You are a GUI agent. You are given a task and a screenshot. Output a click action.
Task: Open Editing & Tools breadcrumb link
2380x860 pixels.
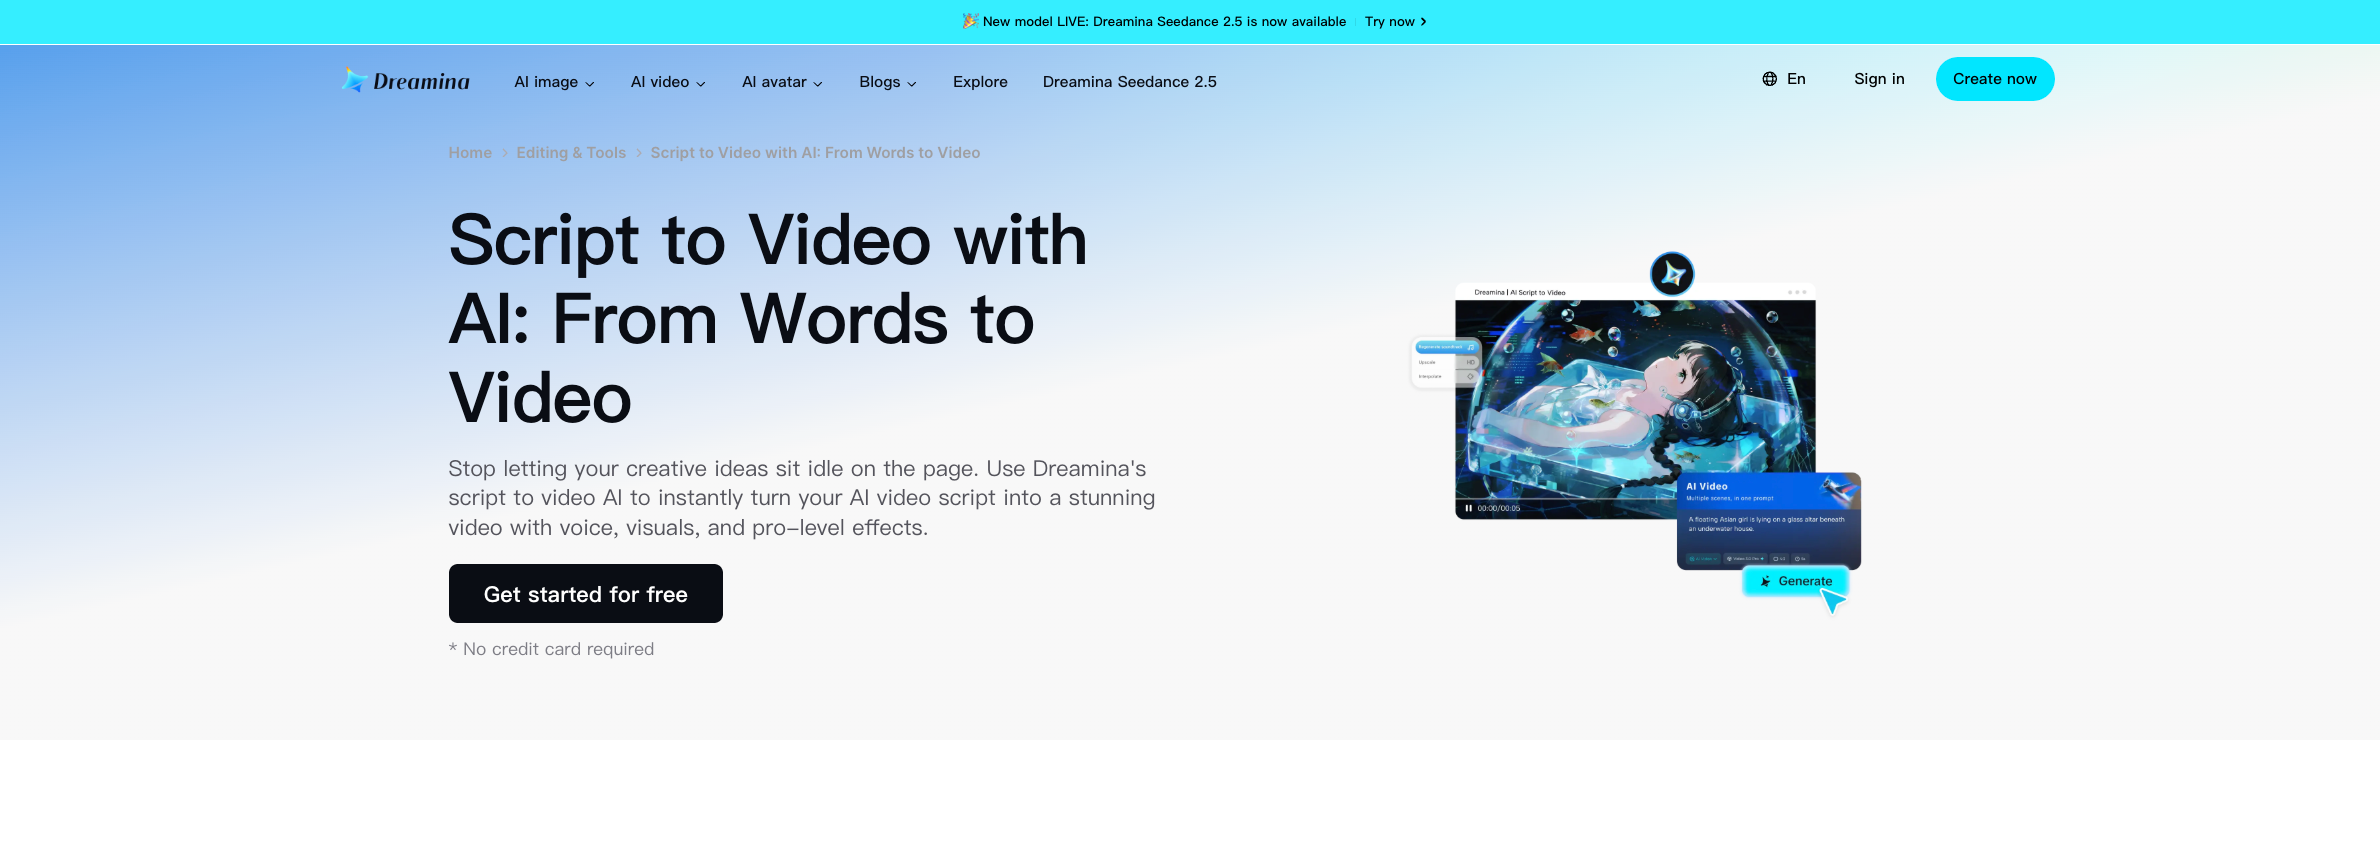tap(571, 153)
